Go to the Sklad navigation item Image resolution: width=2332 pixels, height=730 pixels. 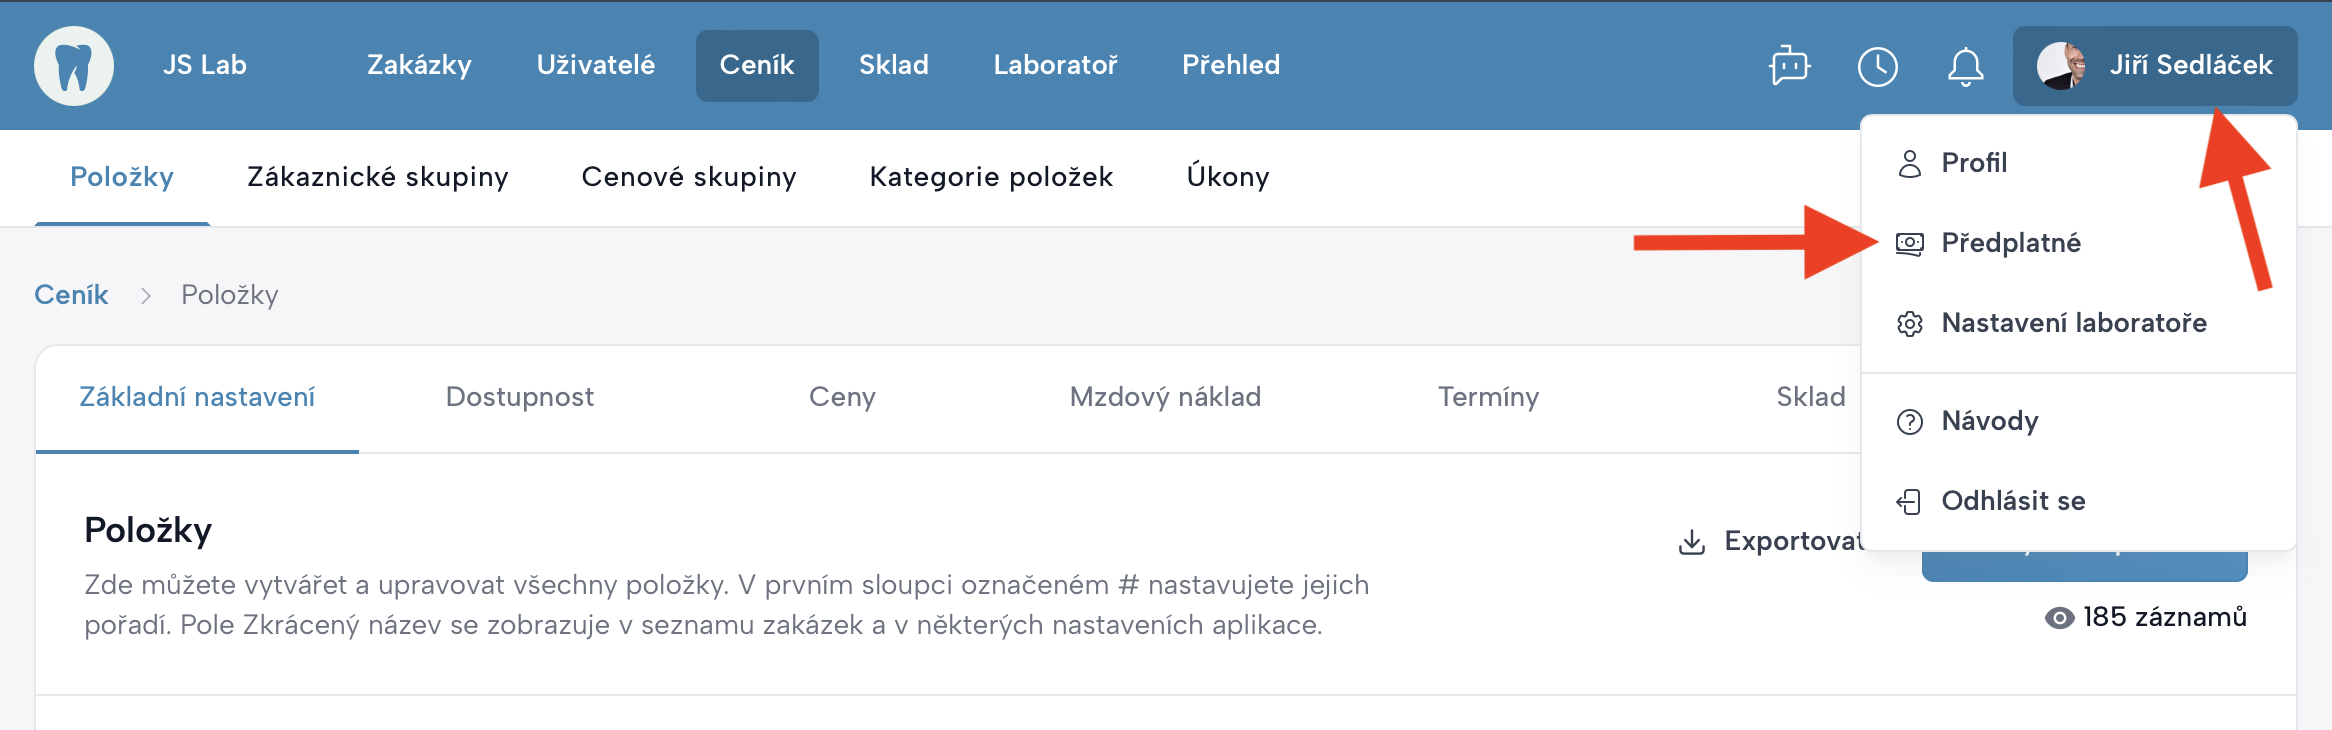click(893, 66)
